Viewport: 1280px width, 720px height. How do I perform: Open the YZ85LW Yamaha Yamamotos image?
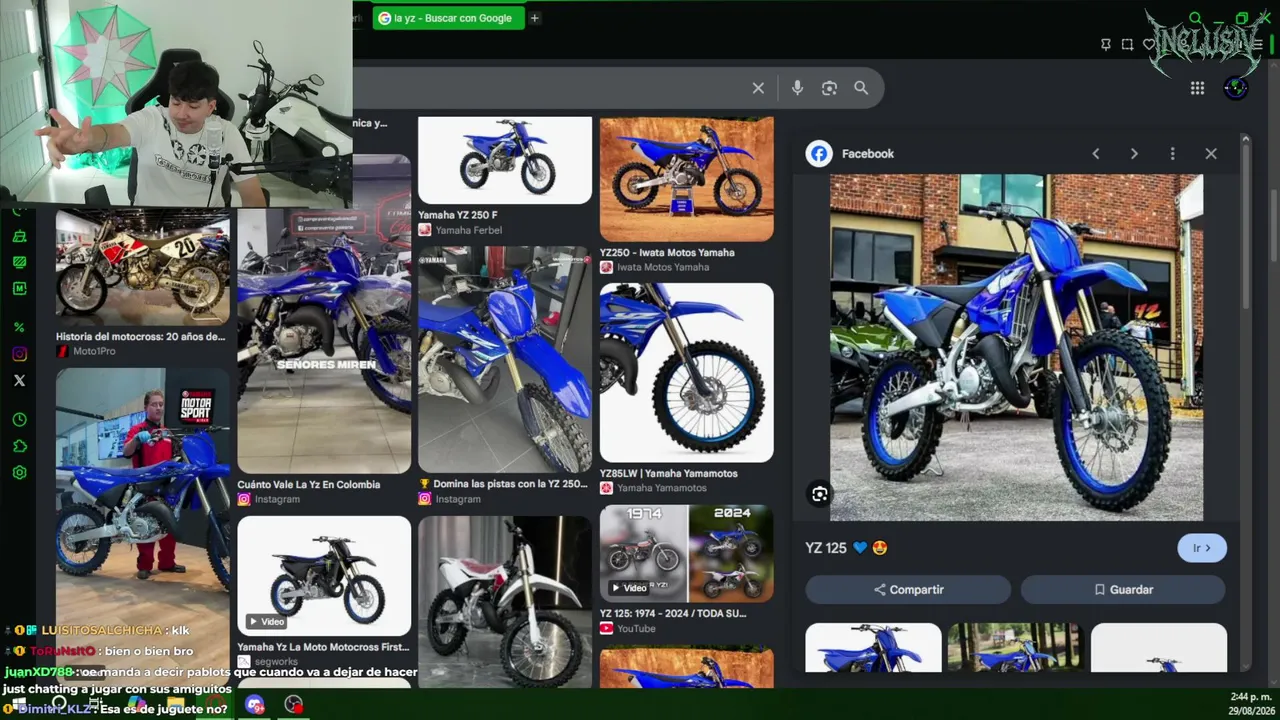(687, 372)
